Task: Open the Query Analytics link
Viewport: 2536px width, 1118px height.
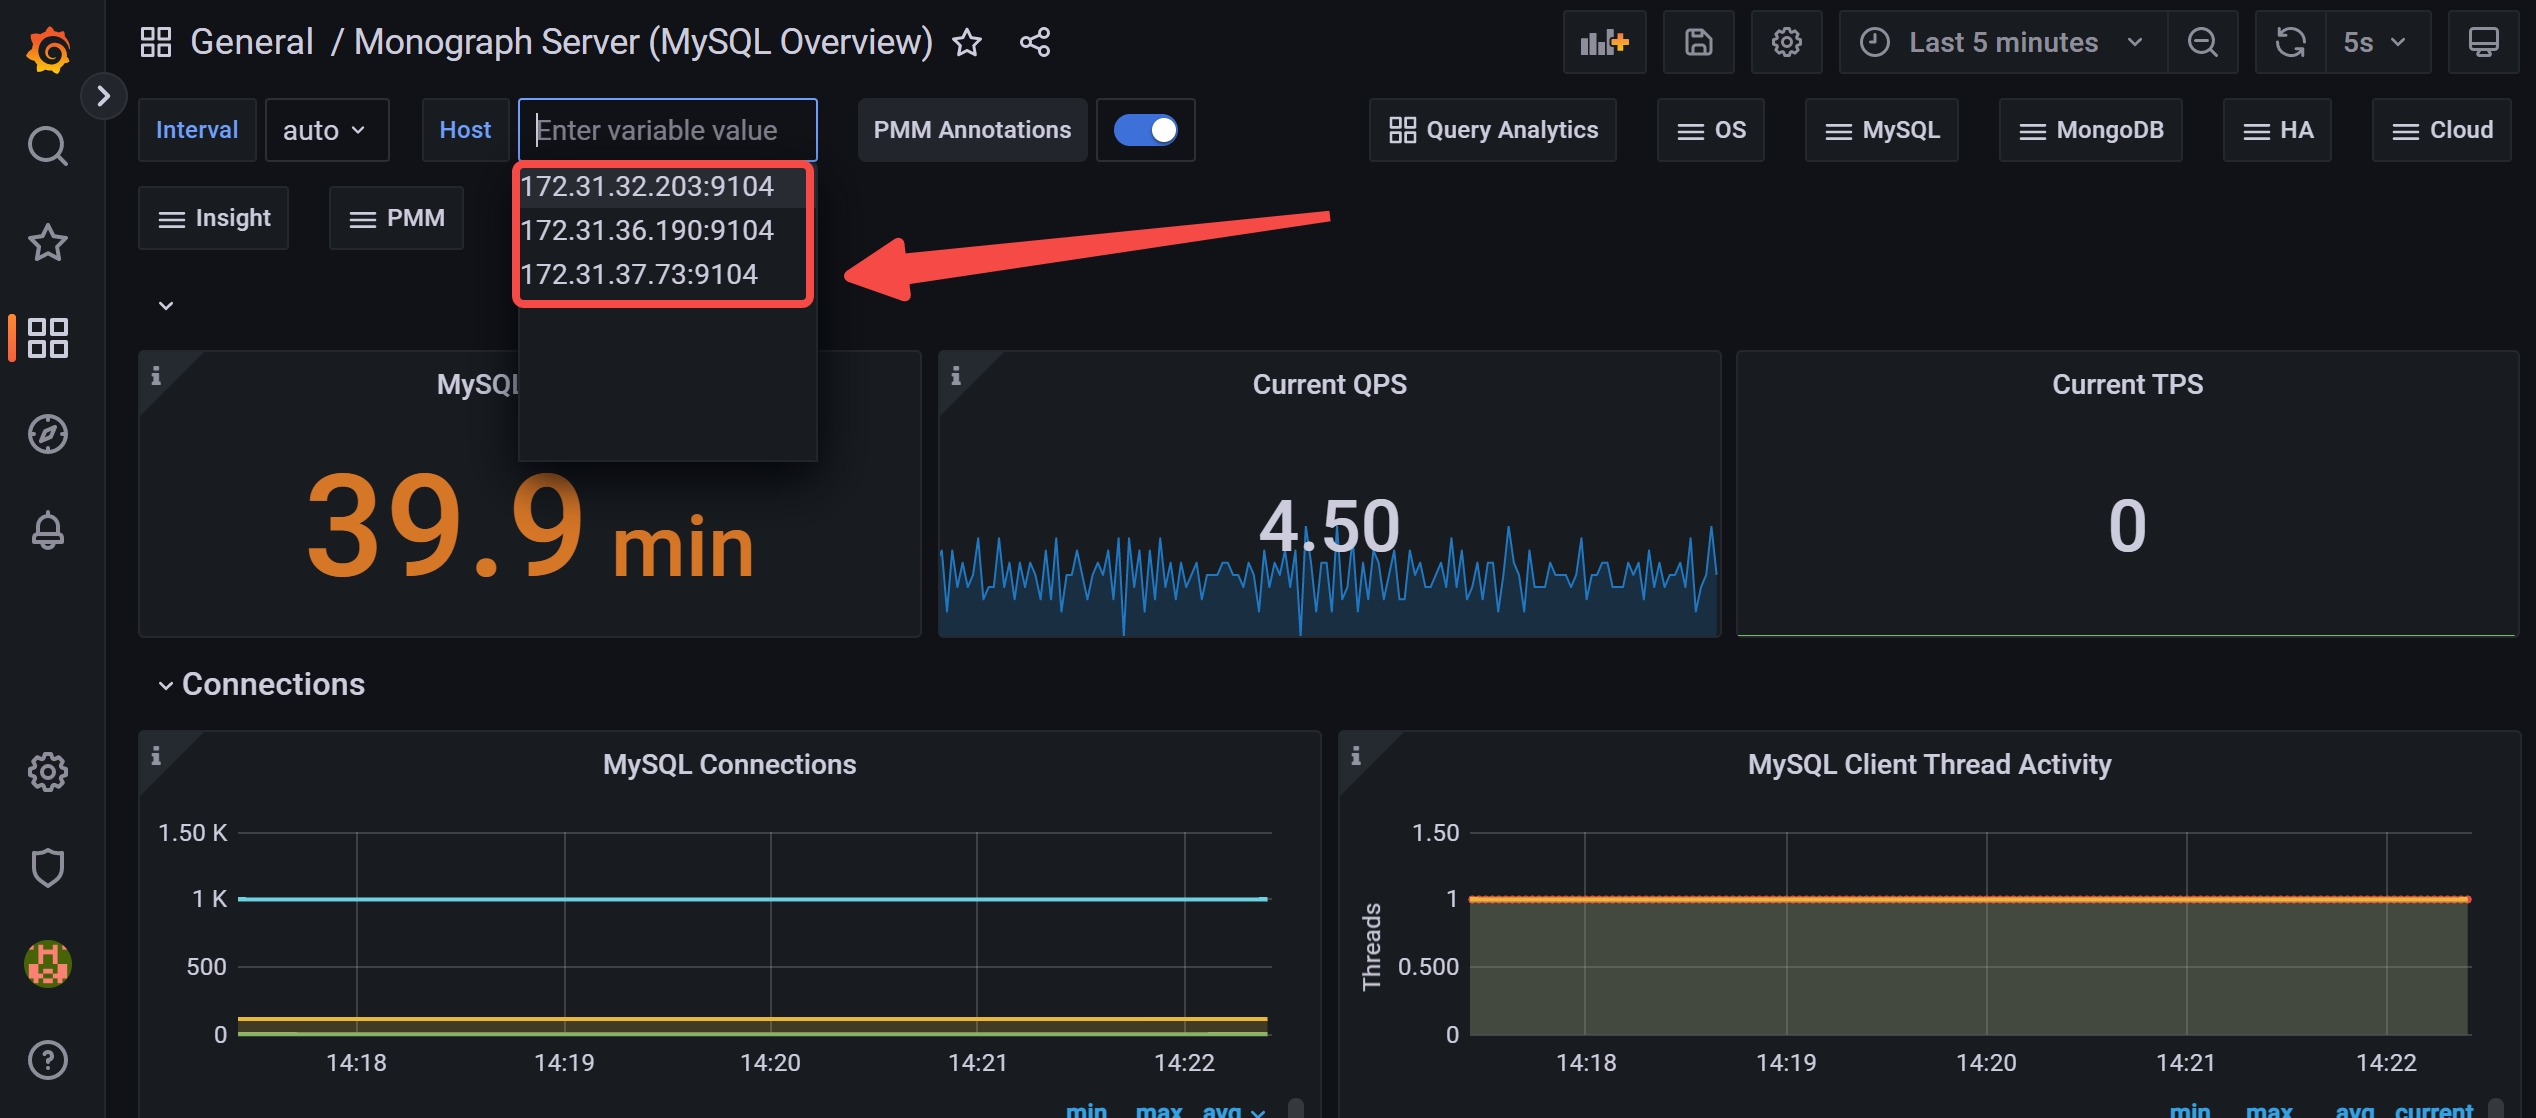Action: pyautogui.click(x=1492, y=130)
